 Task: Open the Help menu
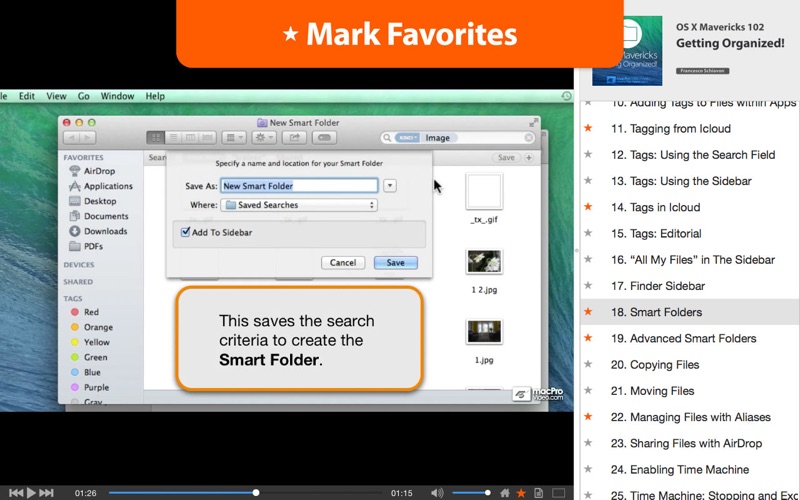click(155, 96)
